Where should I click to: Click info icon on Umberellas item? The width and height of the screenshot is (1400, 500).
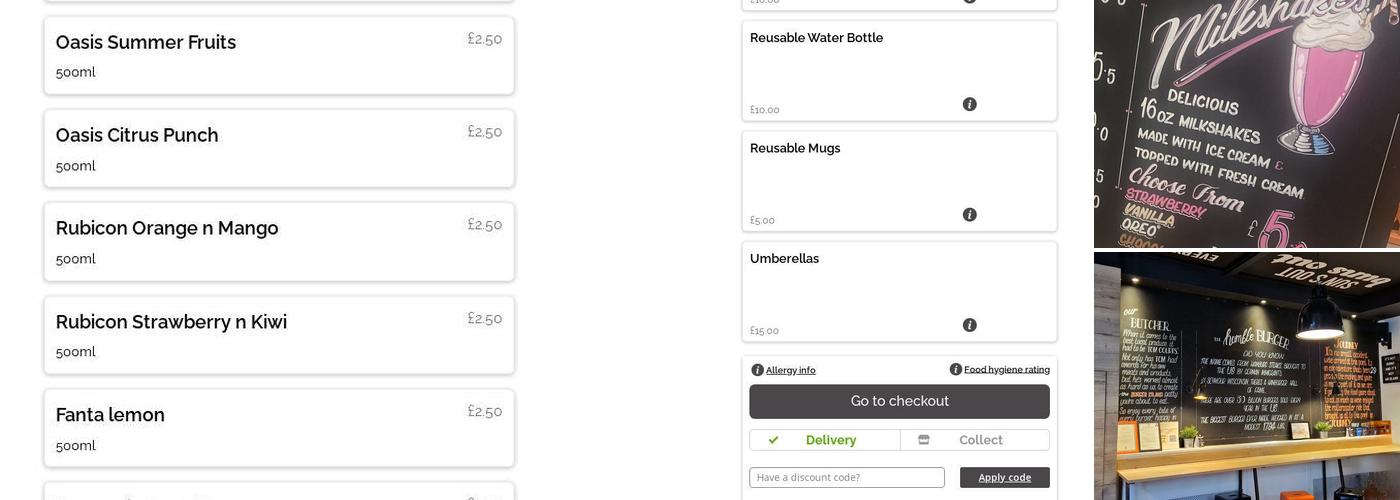[969, 325]
